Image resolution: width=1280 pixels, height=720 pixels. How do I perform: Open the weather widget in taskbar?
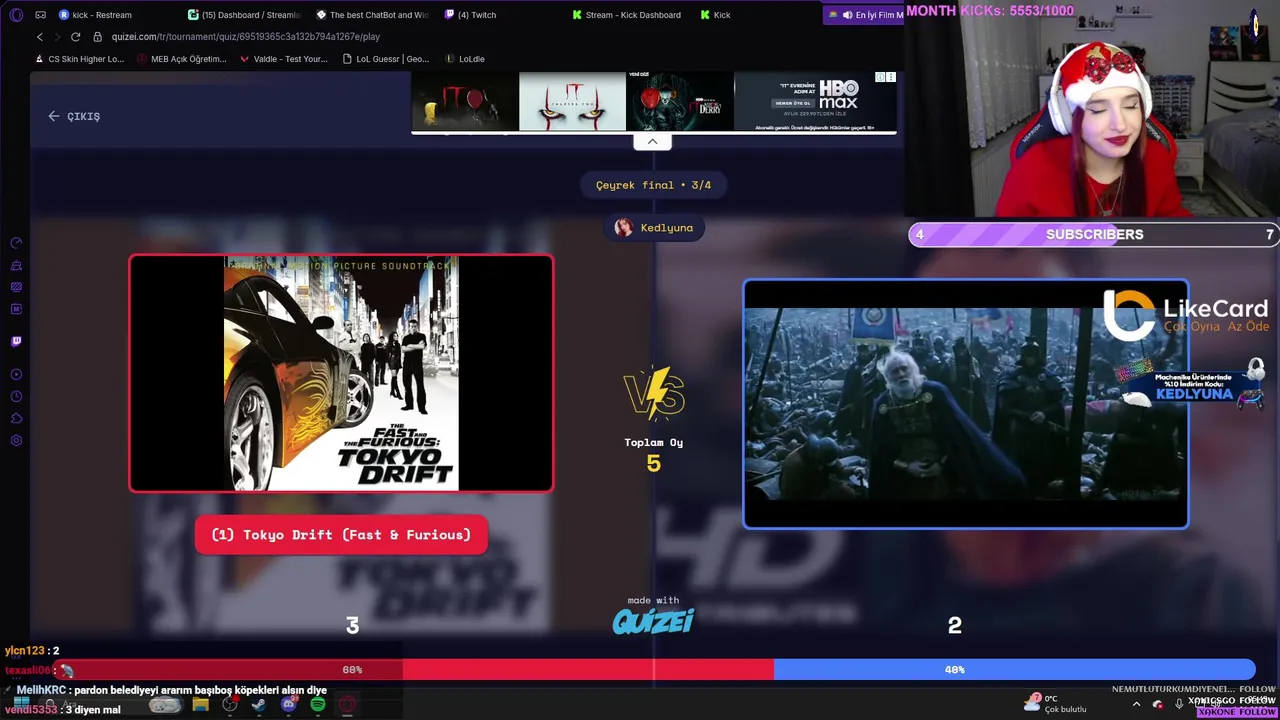[x=1056, y=704]
